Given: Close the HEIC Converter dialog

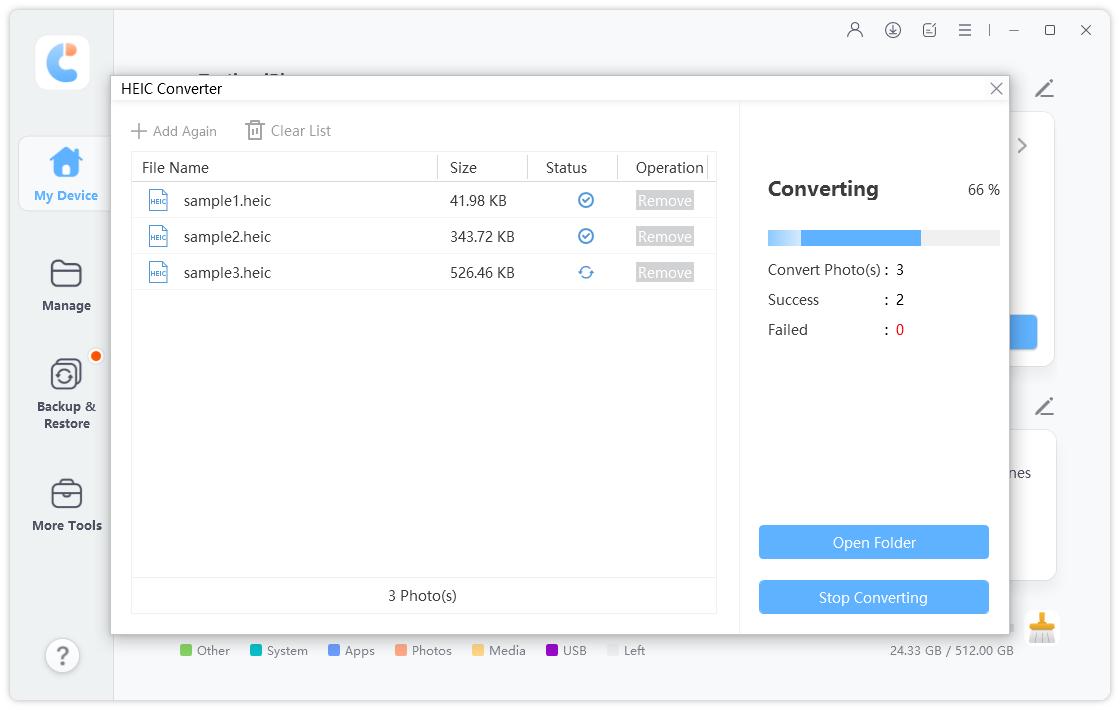Looking at the screenshot, I should pos(996,89).
